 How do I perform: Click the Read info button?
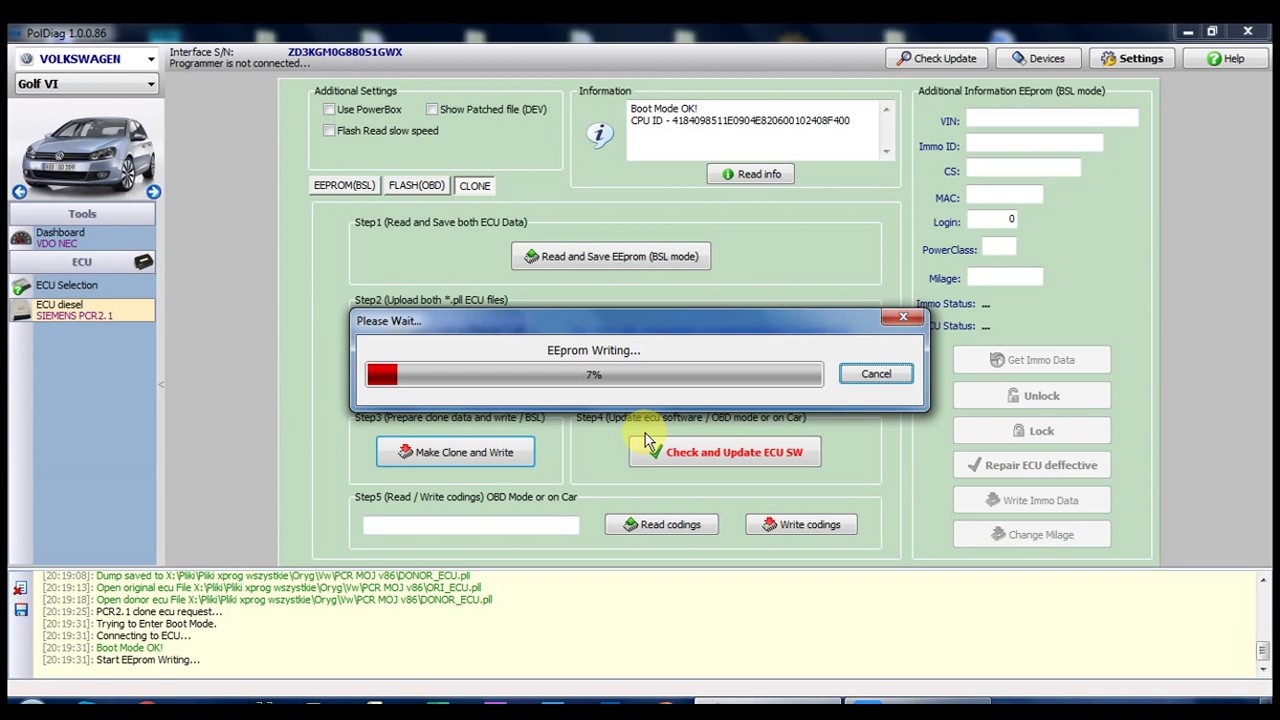pyautogui.click(x=751, y=174)
